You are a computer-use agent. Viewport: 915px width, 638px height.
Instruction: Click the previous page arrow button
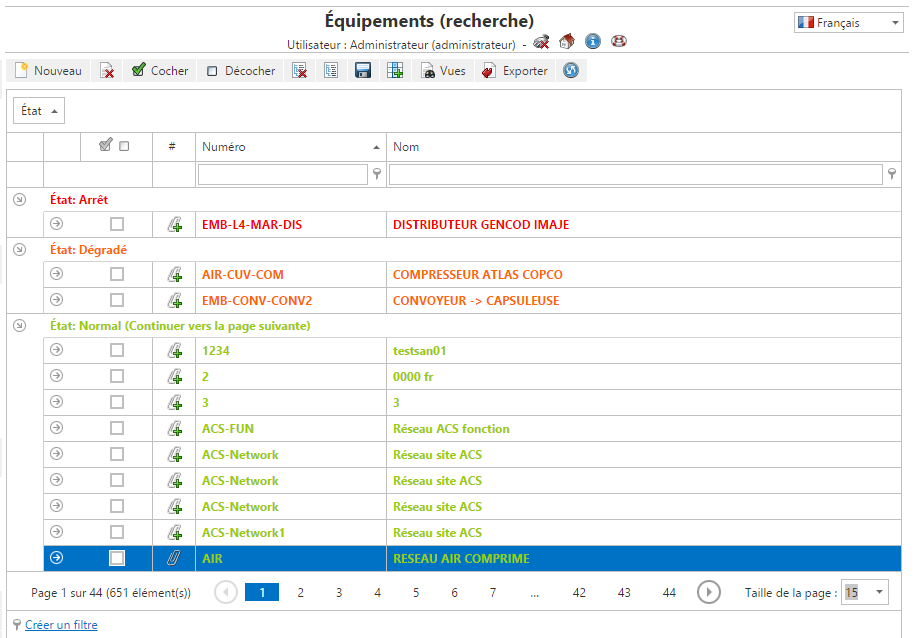pyautogui.click(x=226, y=592)
